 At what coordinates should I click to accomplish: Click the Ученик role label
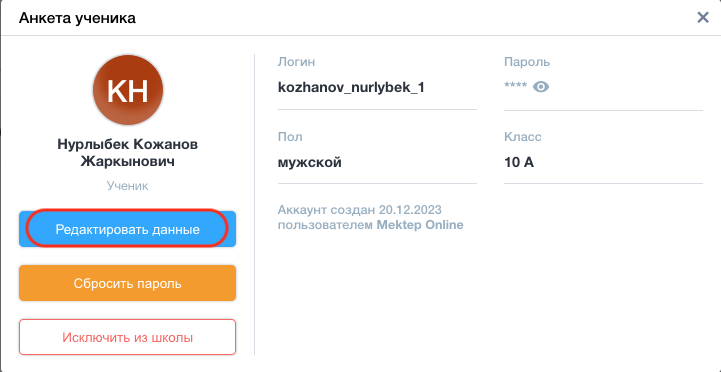pos(127,186)
